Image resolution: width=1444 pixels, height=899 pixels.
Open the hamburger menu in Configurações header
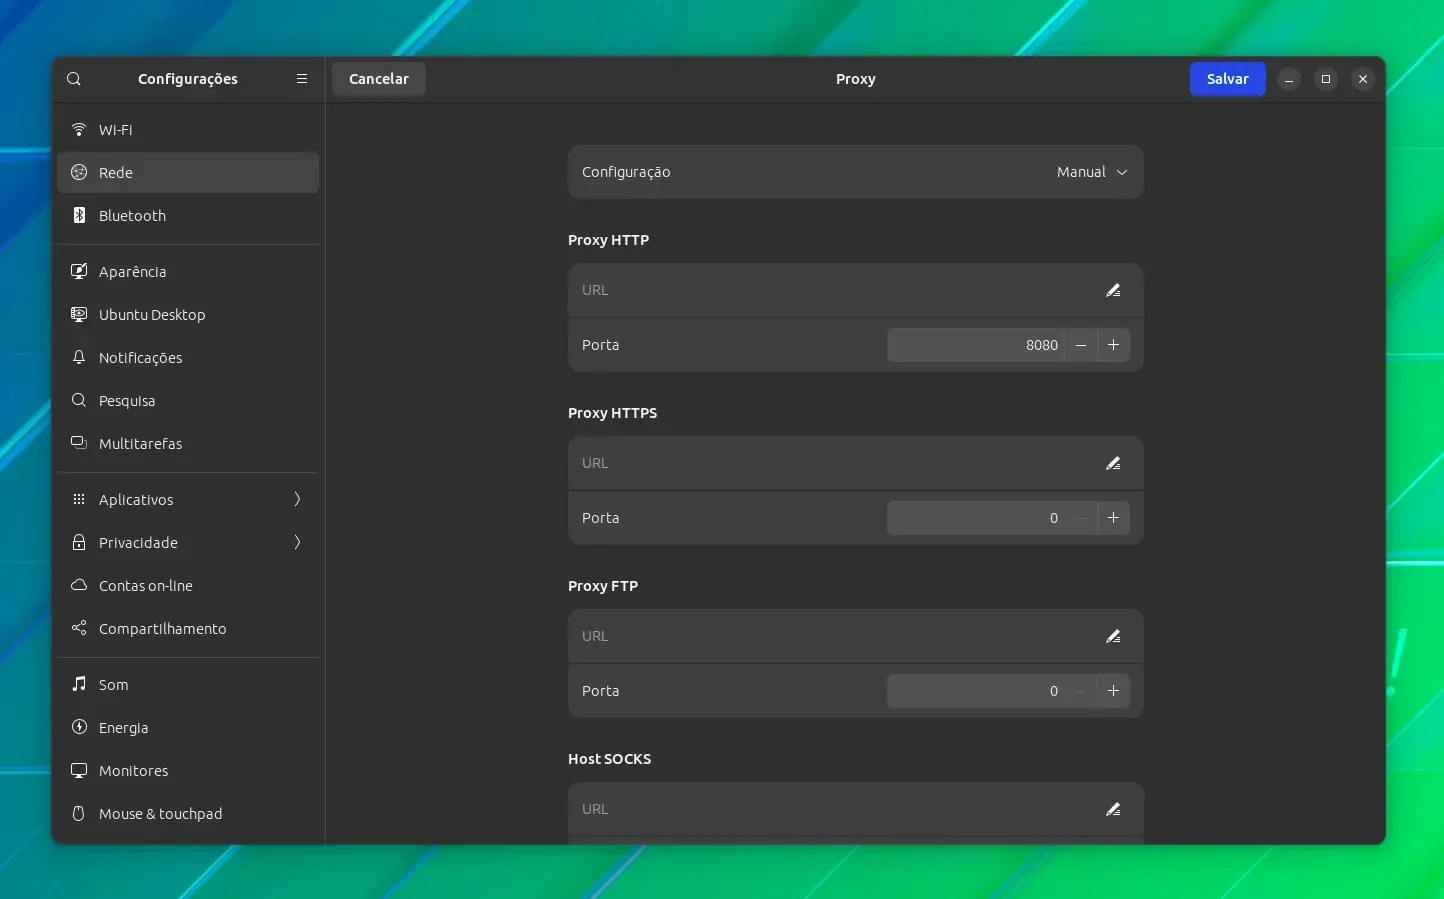pyautogui.click(x=302, y=79)
